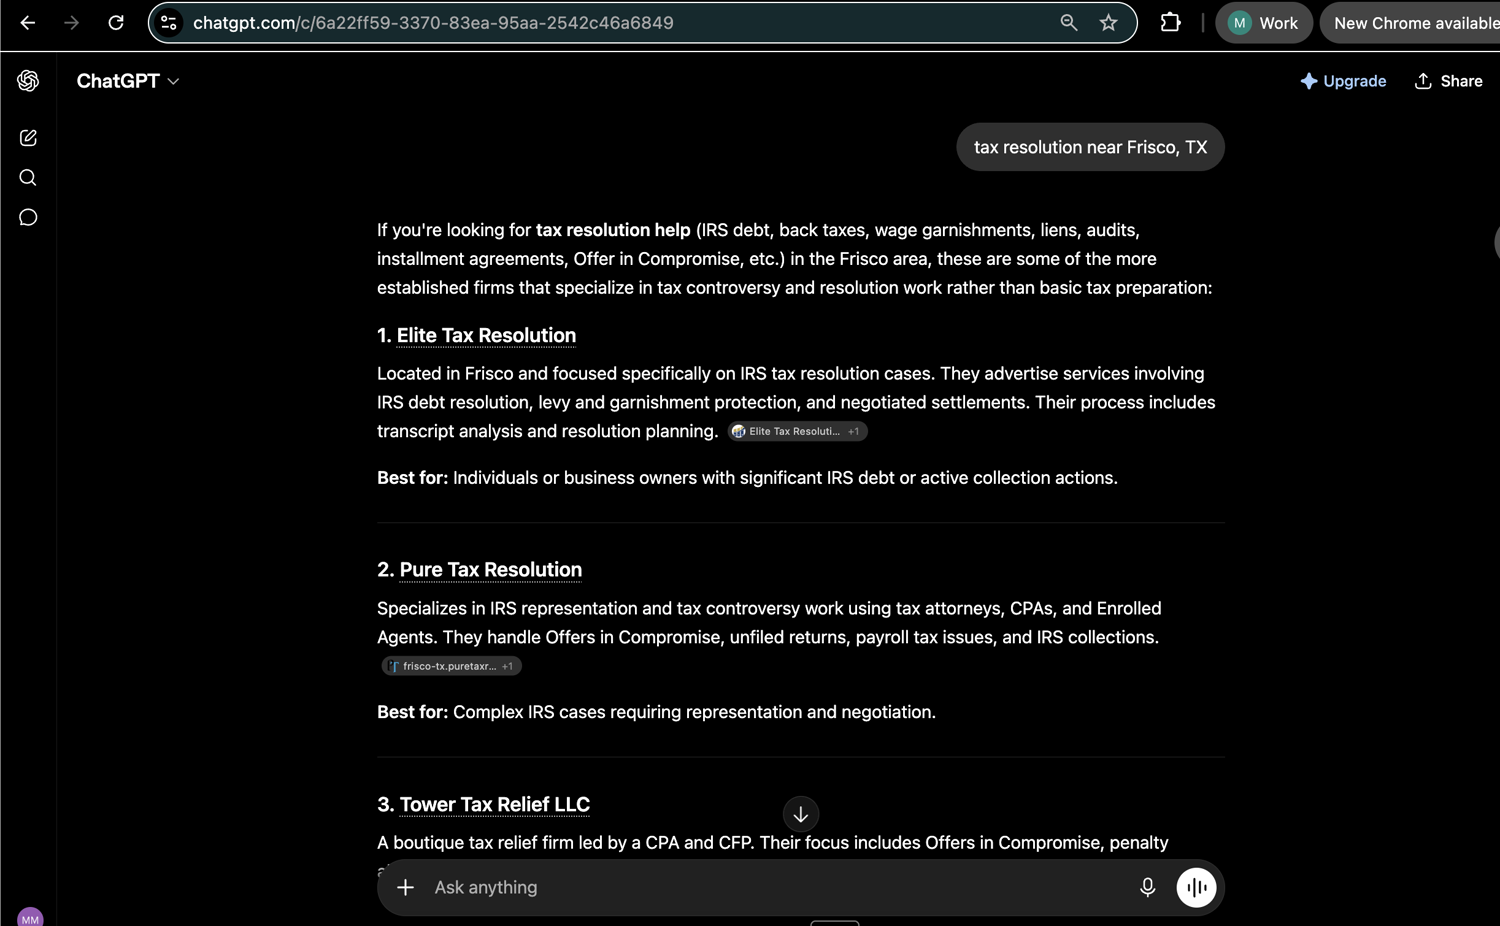Click the Upgrade button
This screenshot has width=1500, height=926.
pyautogui.click(x=1343, y=81)
